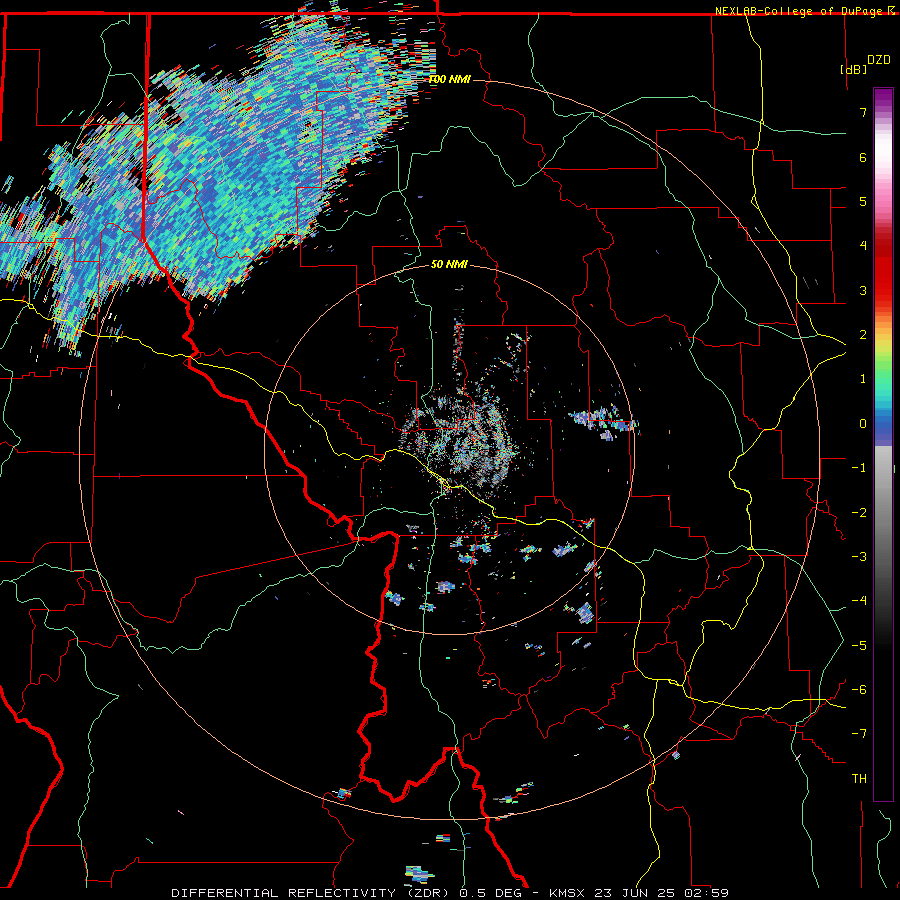Click the color scale value 5
Screen dimensions: 900x900
tap(863, 201)
